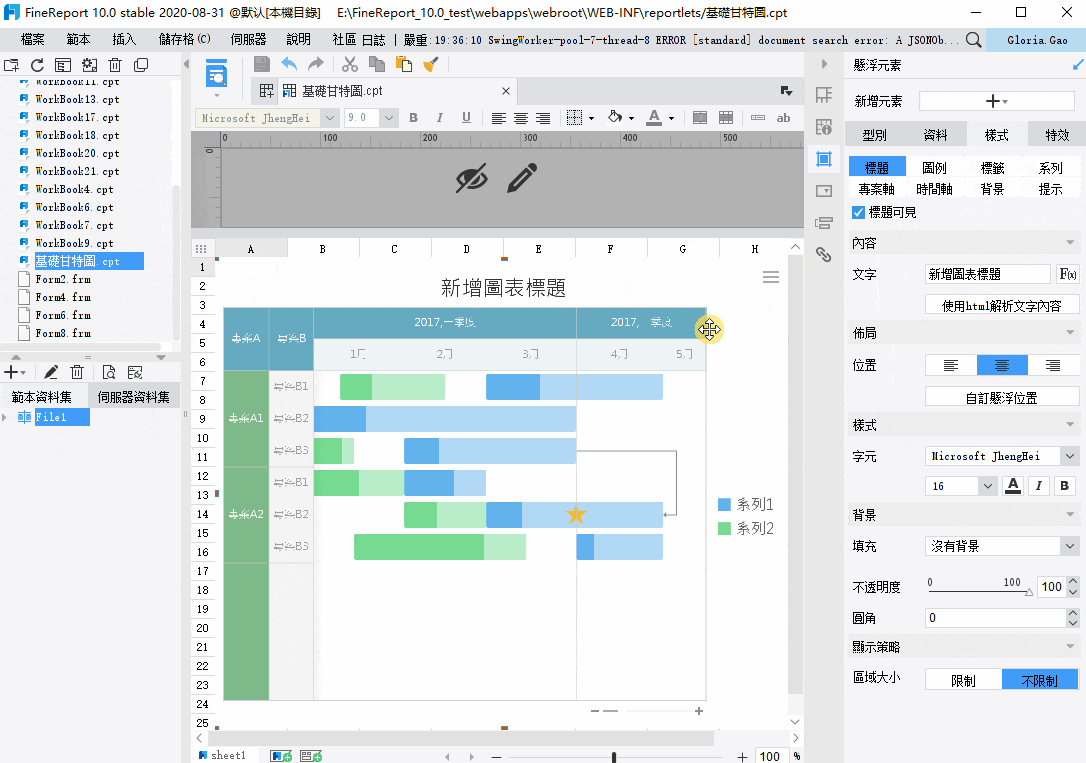Viewport: 1086px width, 763px height.
Task: Open the hyperlink chain panel icon
Action: (x=824, y=254)
